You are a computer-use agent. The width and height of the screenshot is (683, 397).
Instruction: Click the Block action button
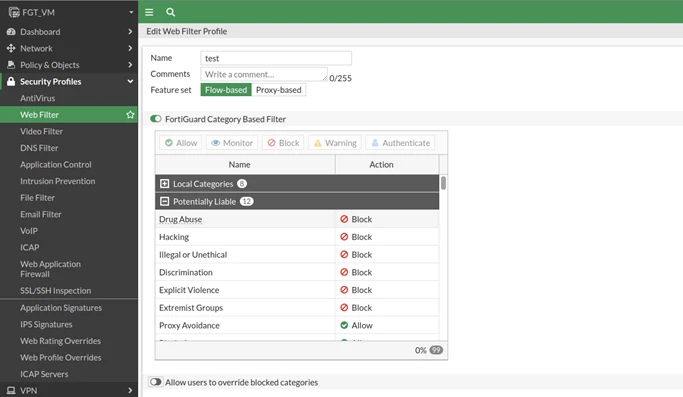tap(283, 143)
